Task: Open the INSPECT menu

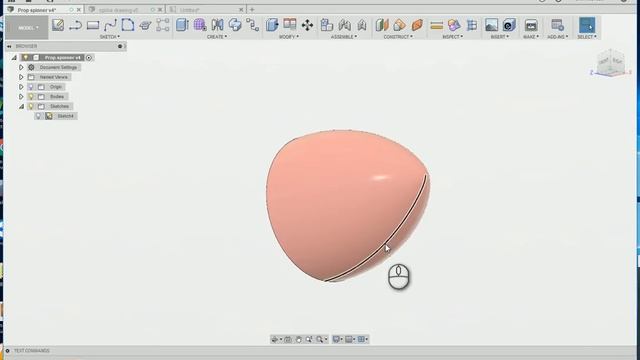Action: tap(453, 37)
